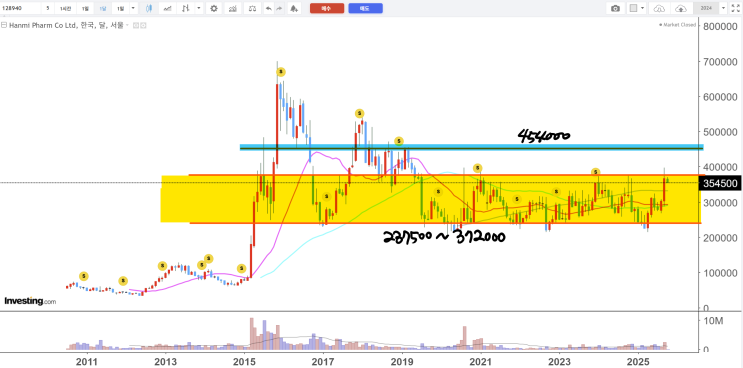743x368 pixels.
Task: Open the dropdown arrow beside 2024
Action: [723, 8]
